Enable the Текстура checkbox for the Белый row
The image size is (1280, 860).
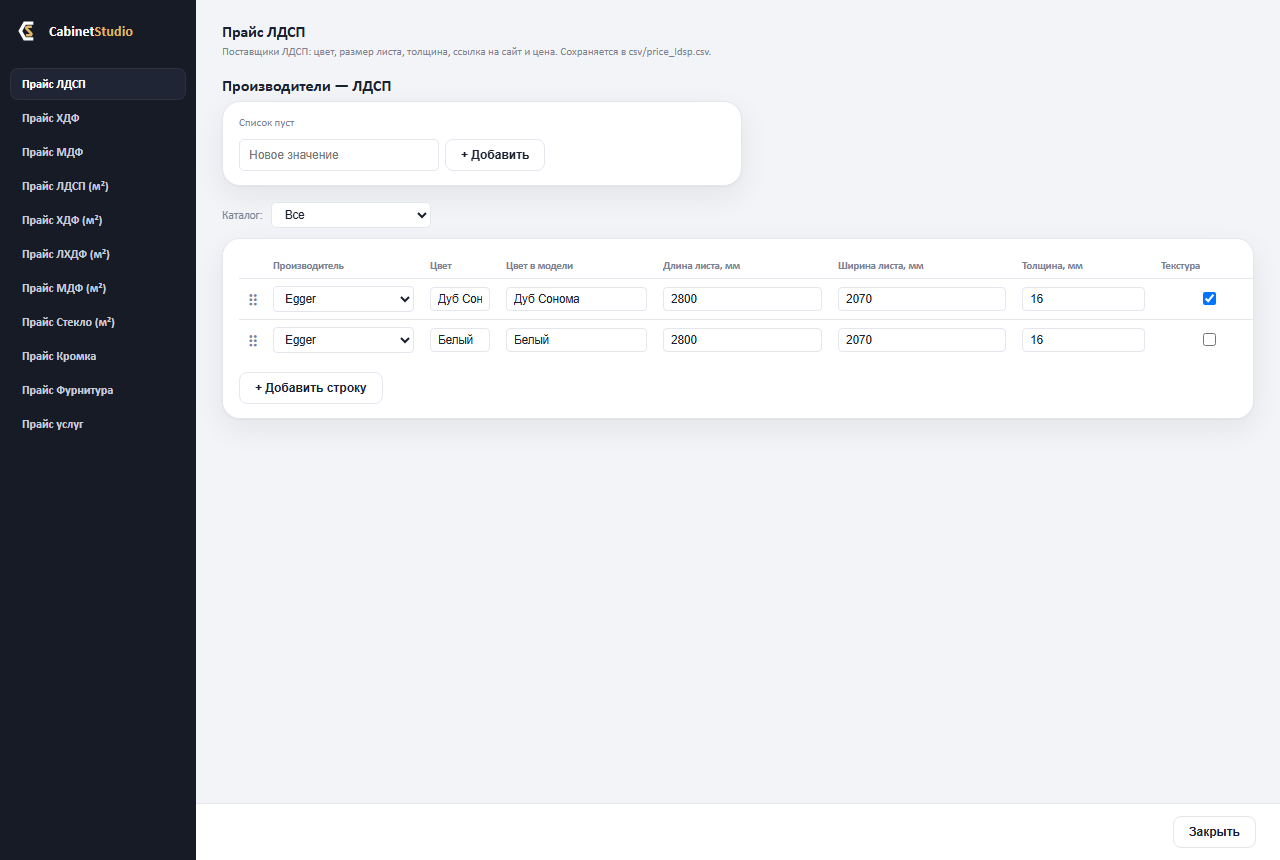(1209, 339)
